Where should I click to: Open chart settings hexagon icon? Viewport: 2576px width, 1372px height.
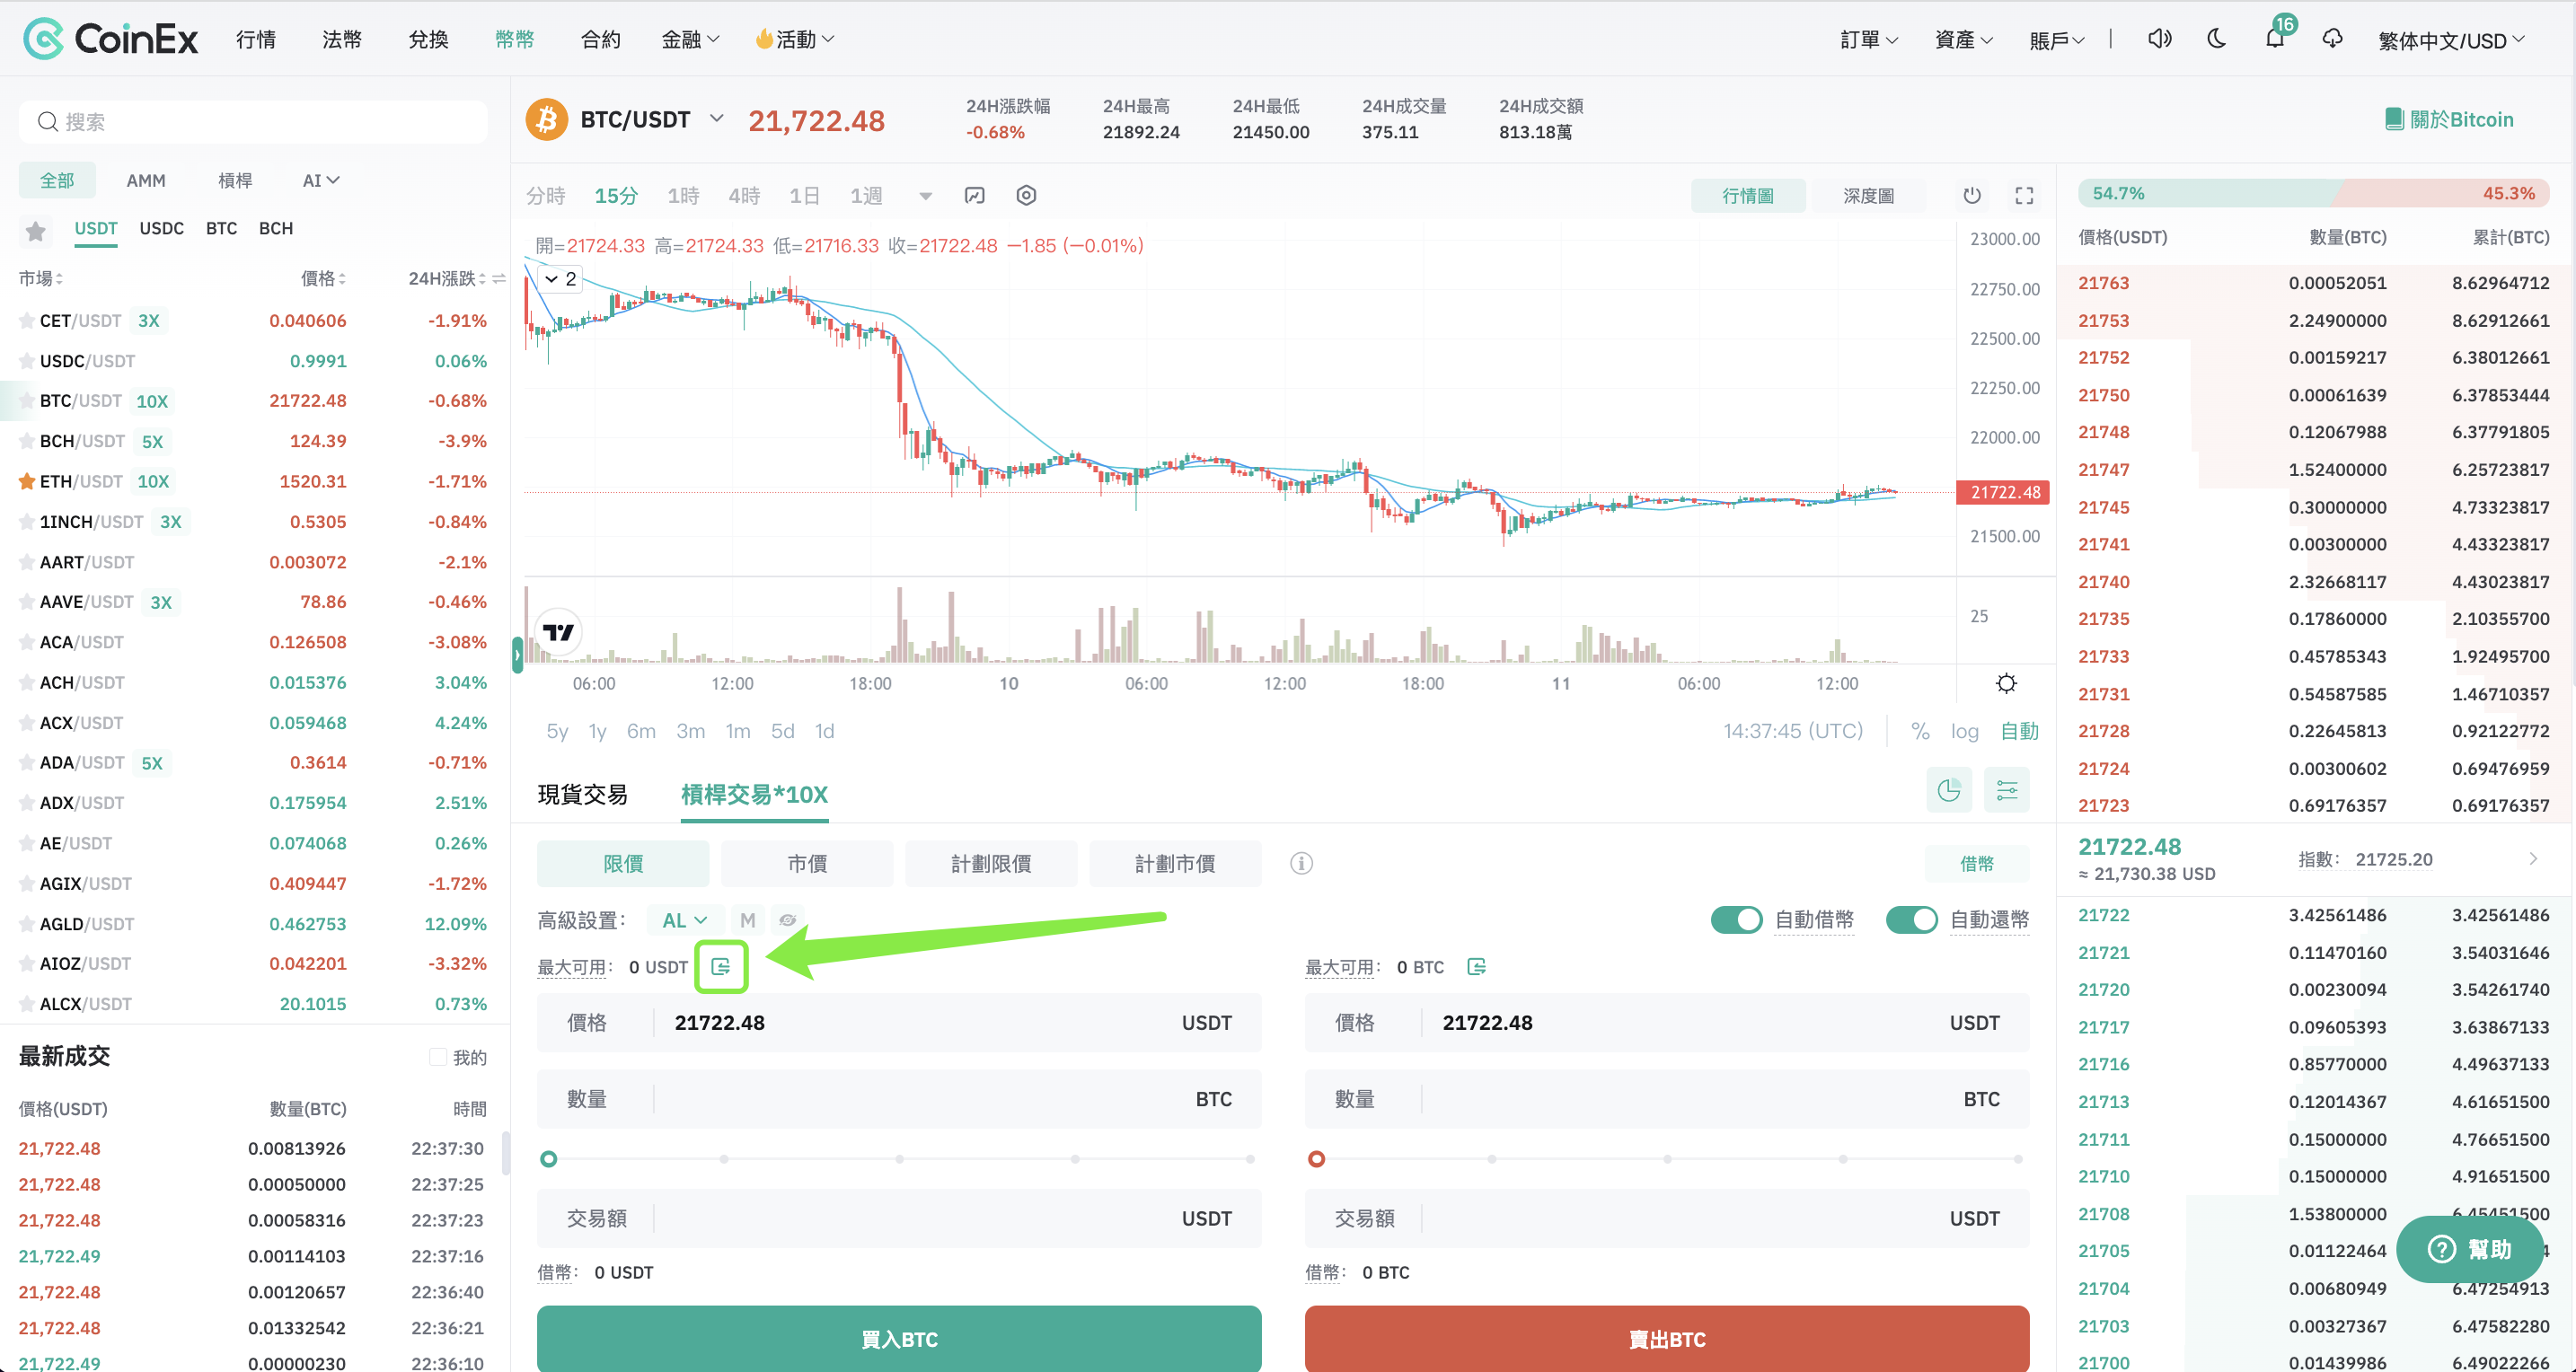(x=1026, y=195)
